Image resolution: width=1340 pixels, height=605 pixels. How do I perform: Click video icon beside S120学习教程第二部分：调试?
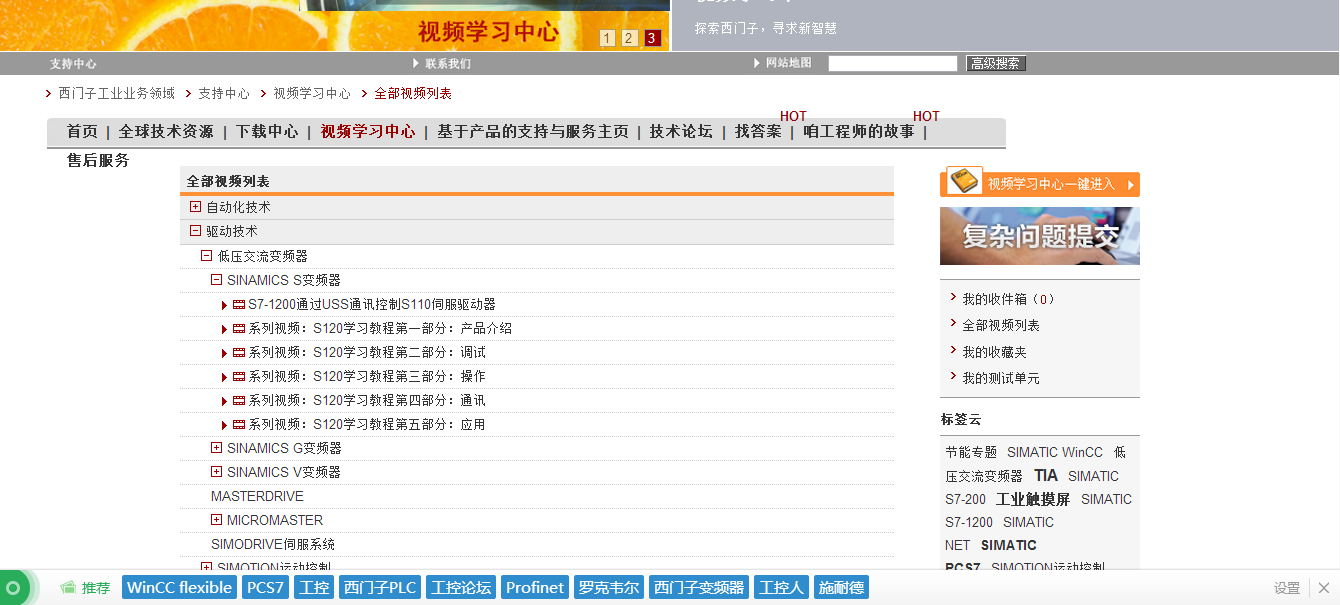coord(239,353)
